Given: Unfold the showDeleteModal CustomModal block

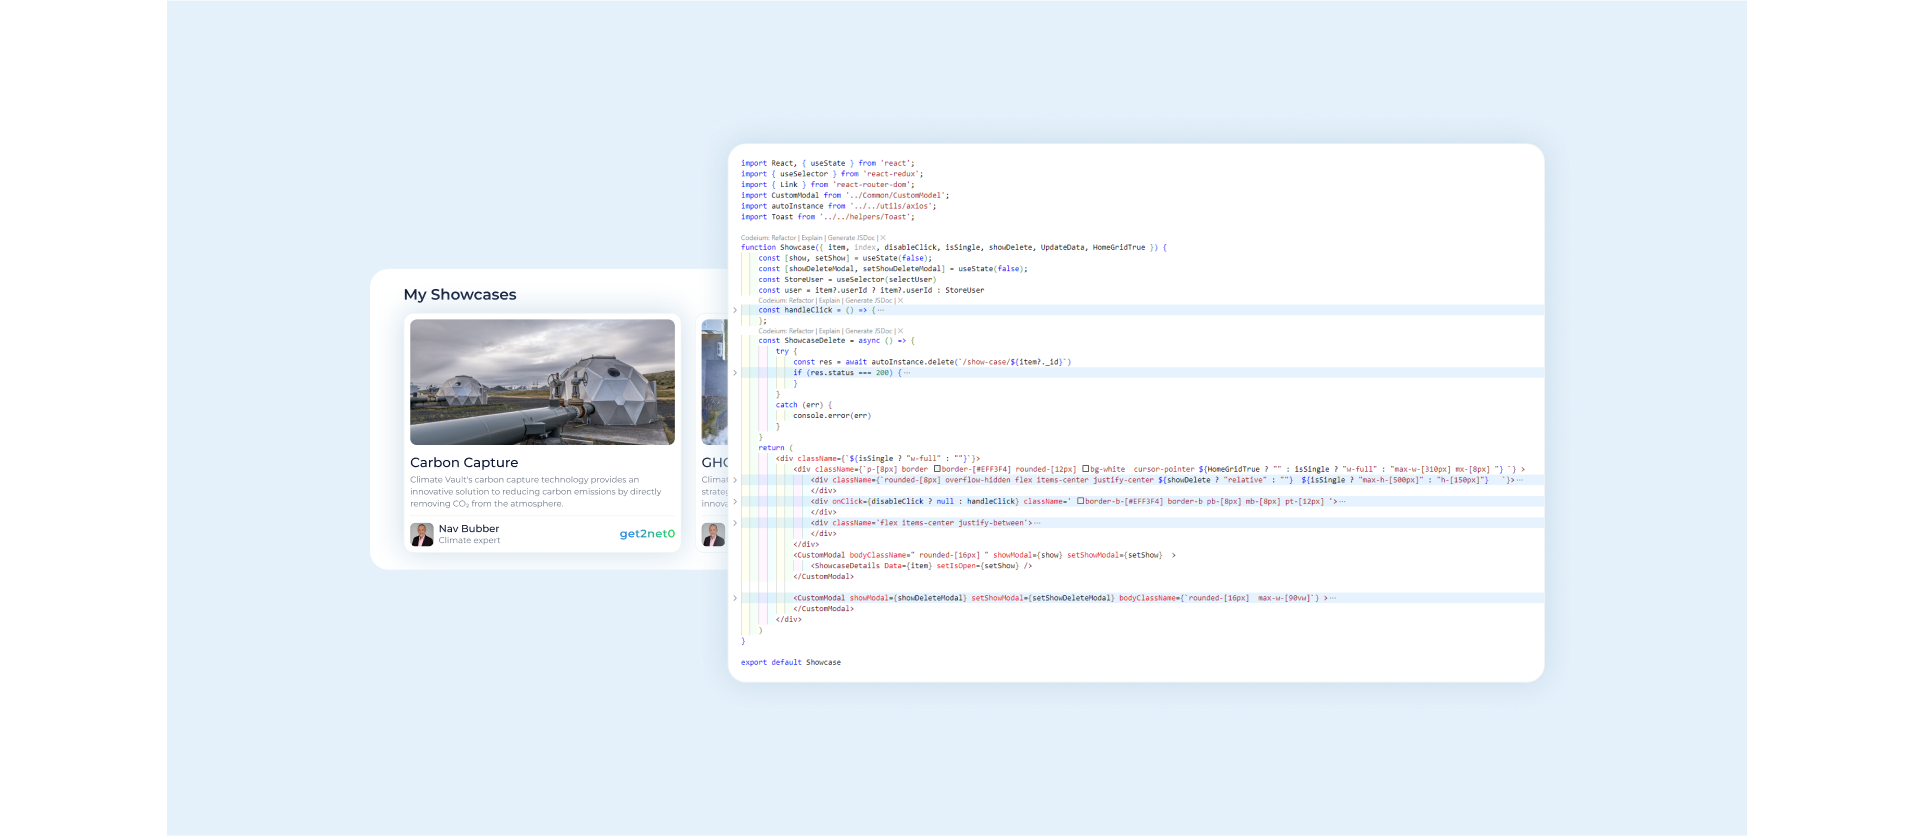Looking at the screenshot, I should click(x=735, y=598).
